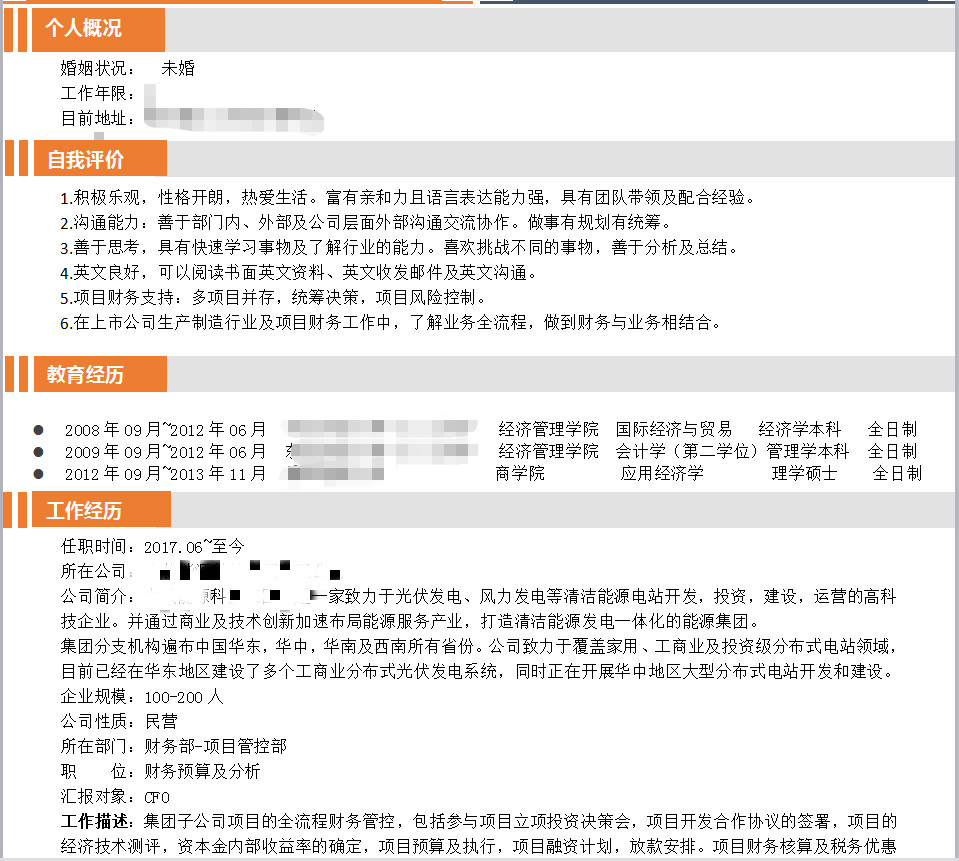Click the 未婚 marital status value
The height and width of the screenshot is (861, 959).
pyautogui.click(x=178, y=69)
